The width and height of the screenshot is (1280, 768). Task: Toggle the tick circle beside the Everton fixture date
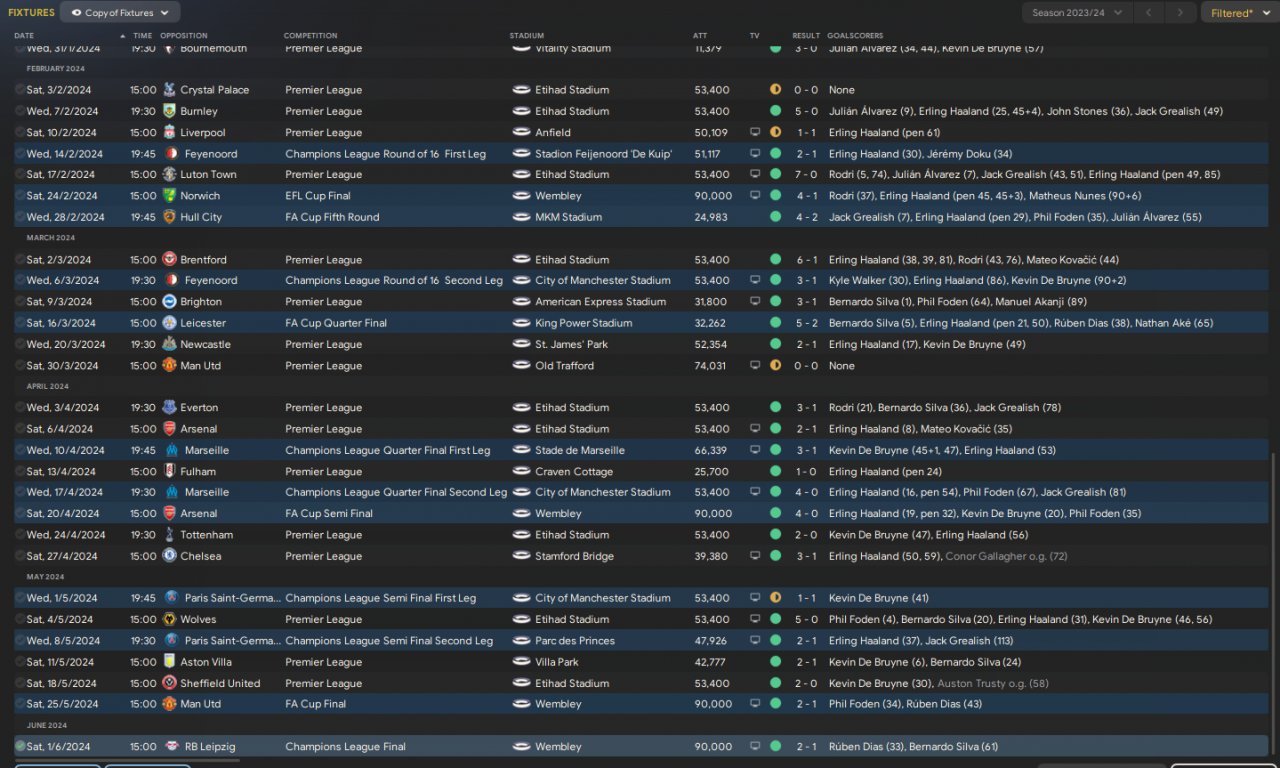20,408
